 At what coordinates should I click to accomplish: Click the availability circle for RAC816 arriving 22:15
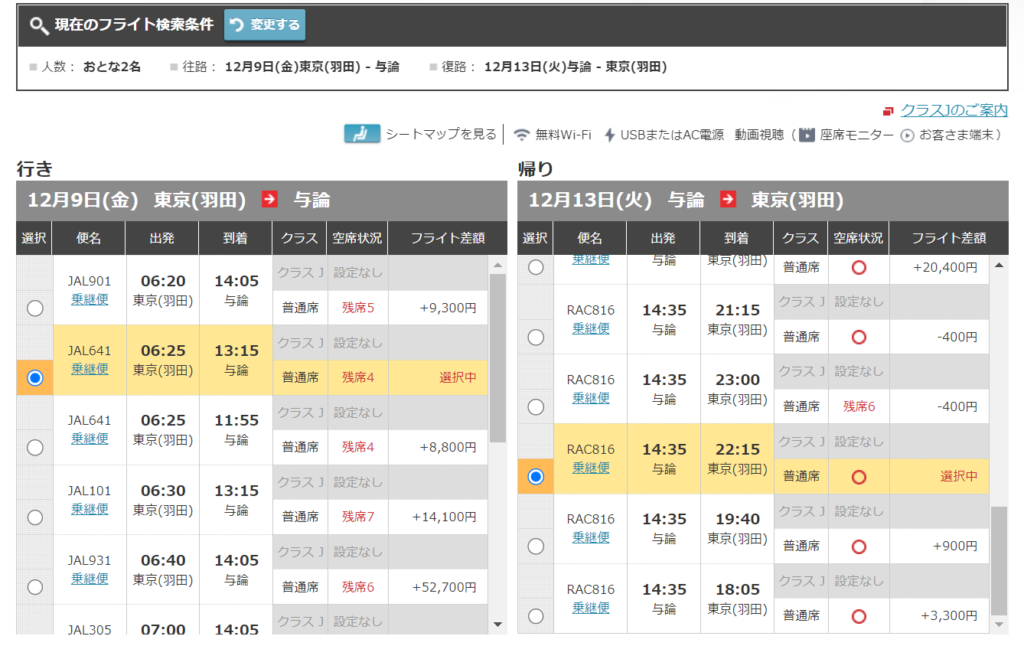click(859, 477)
